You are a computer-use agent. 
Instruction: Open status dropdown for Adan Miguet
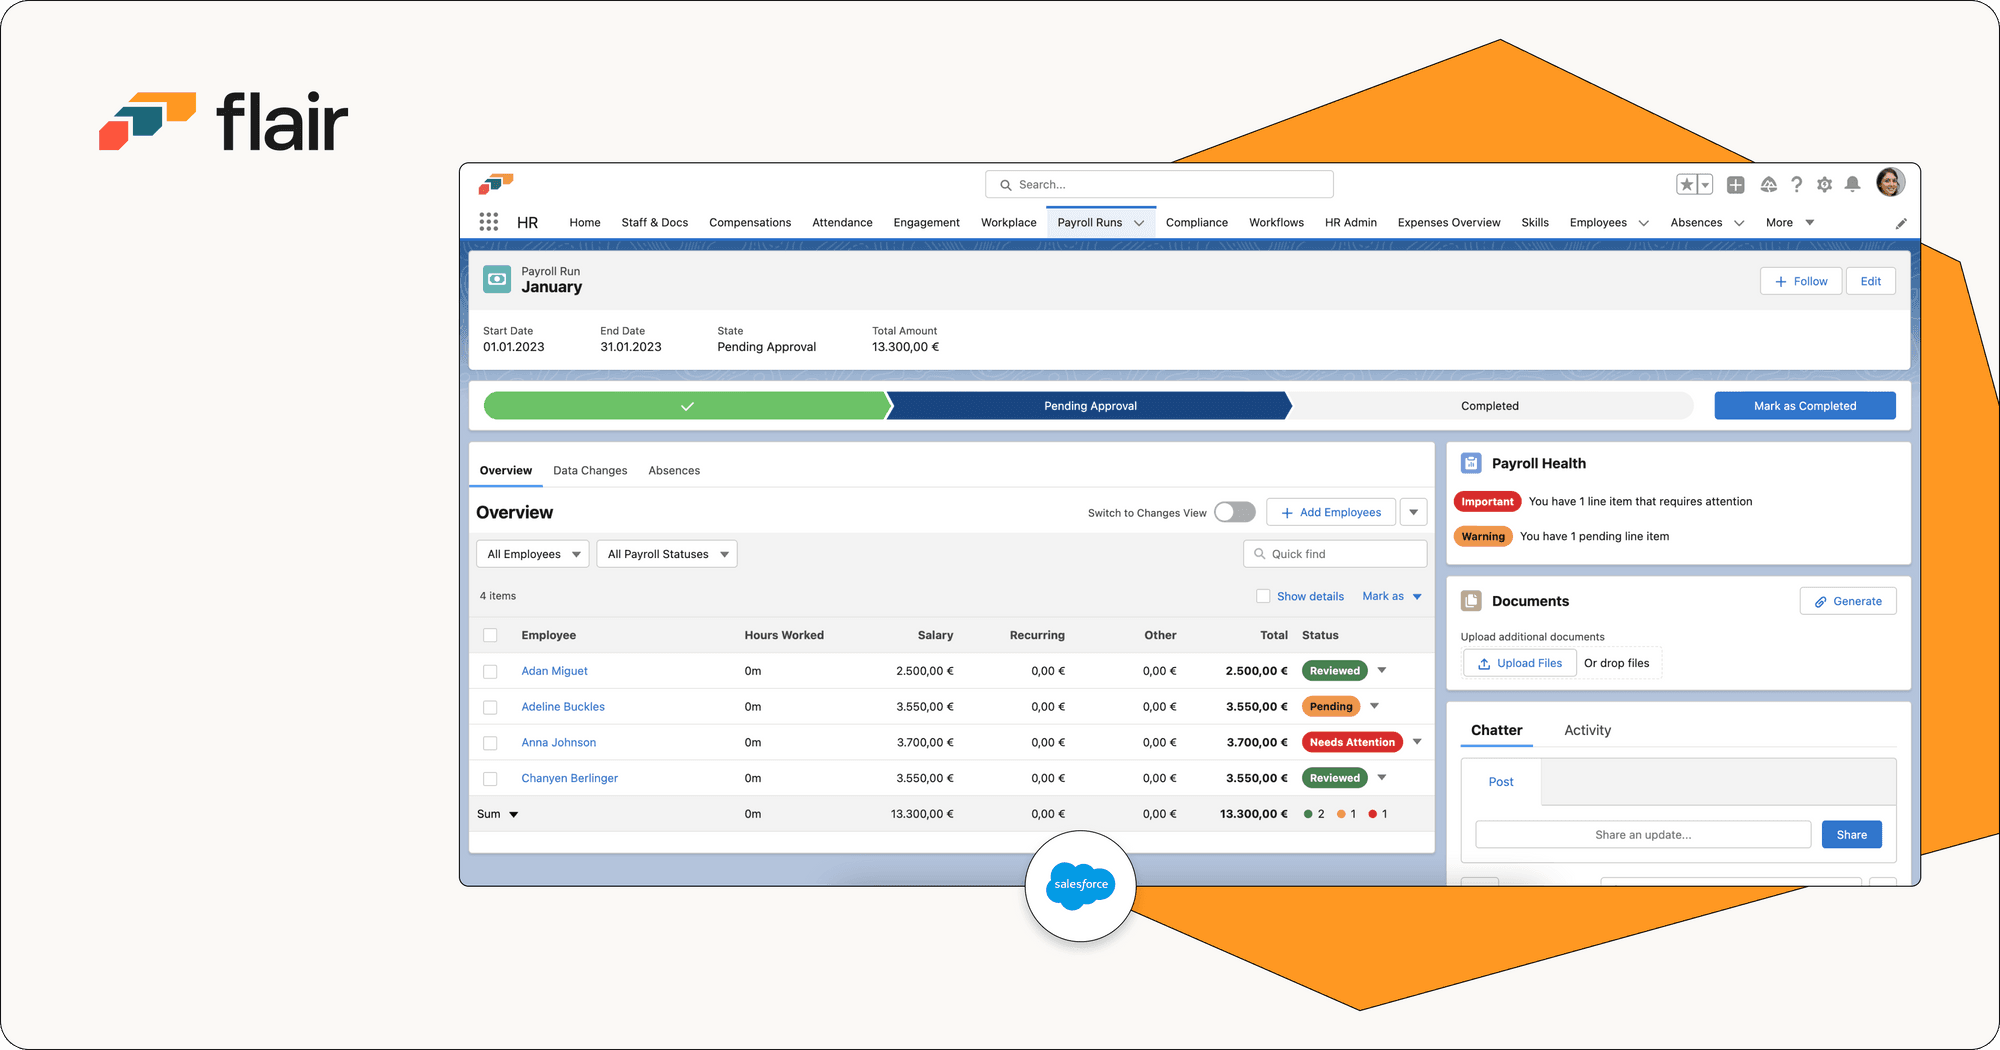(1382, 670)
